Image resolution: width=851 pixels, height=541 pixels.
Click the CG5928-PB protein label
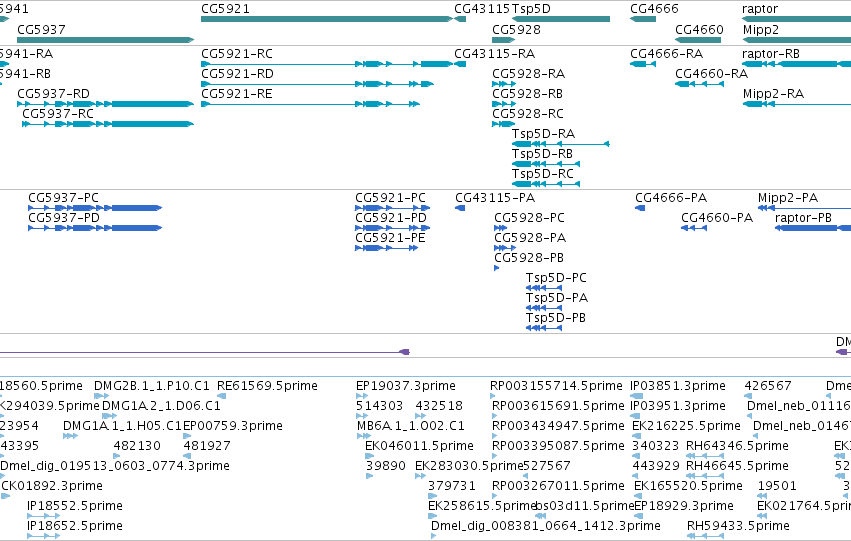pos(529,258)
